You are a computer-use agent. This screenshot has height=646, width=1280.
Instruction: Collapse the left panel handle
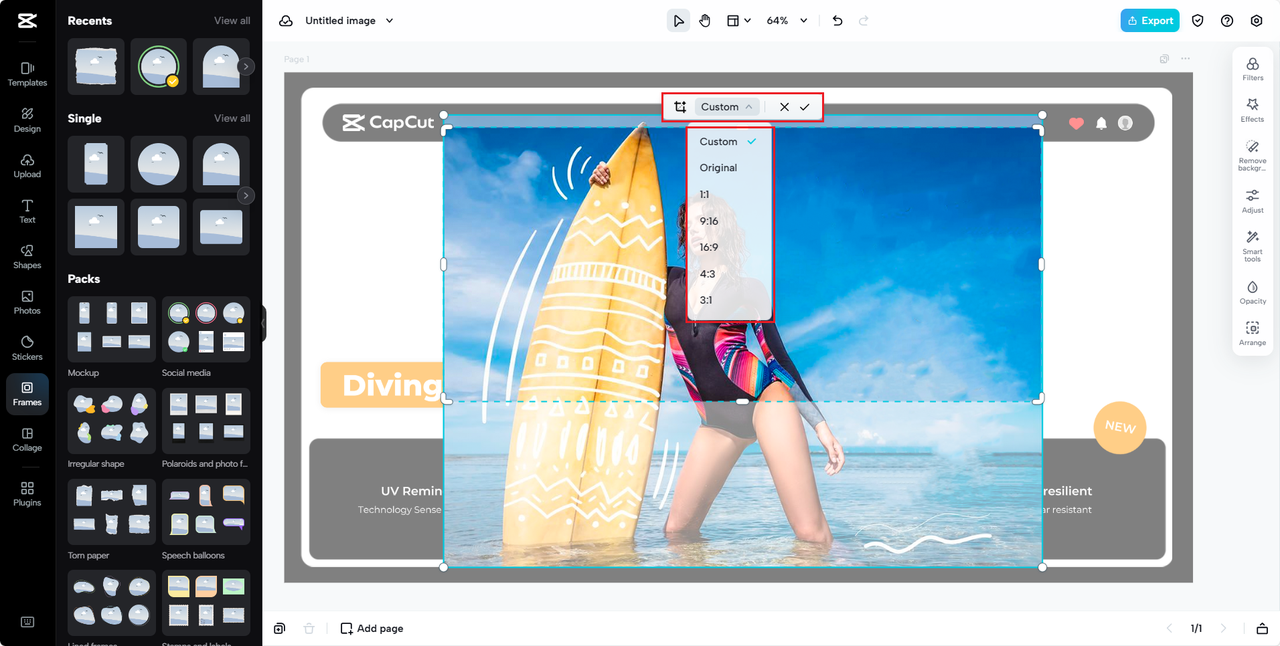pyautogui.click(x=264, y=323)
